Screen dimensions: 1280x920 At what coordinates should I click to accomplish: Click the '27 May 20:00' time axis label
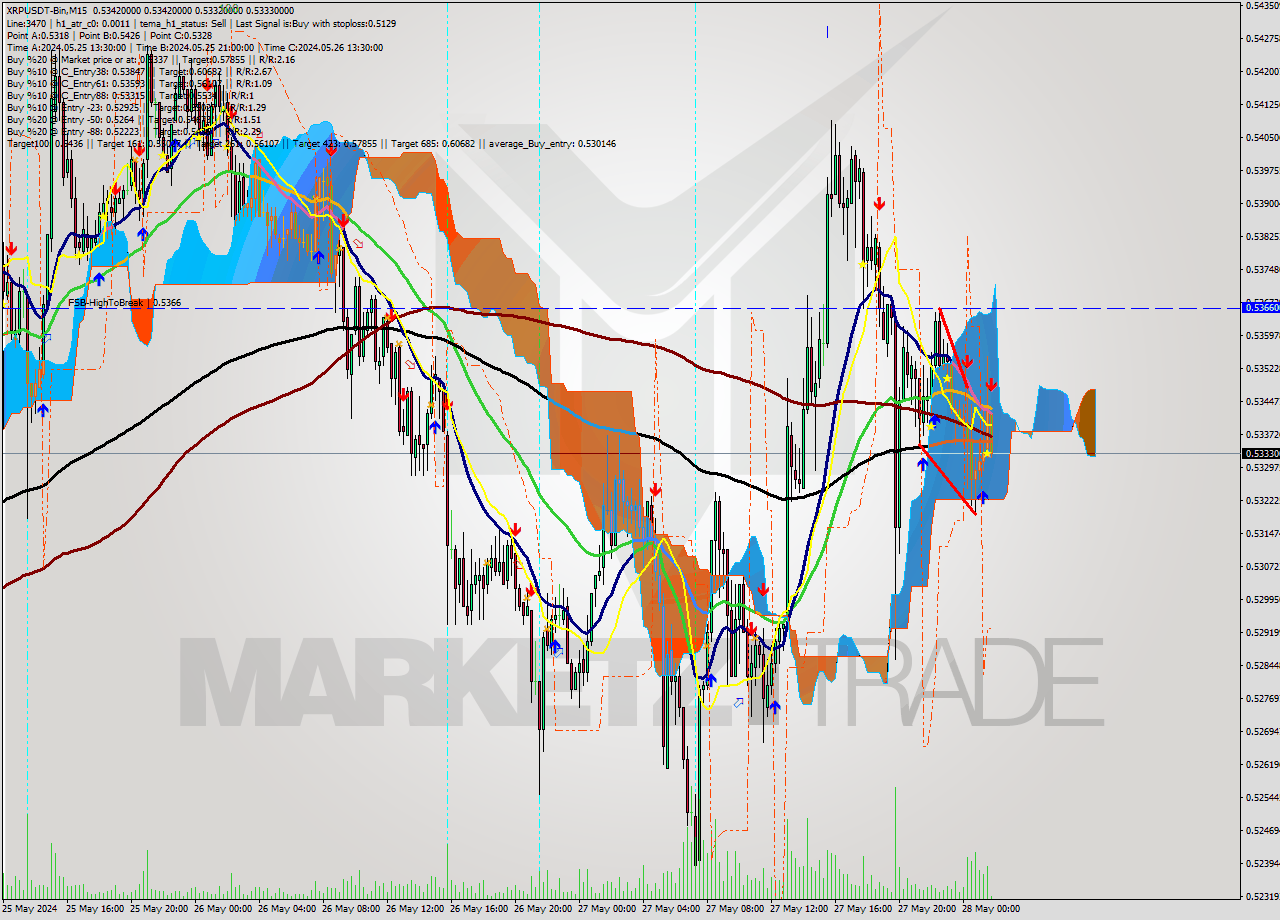[x=928, y=908]
